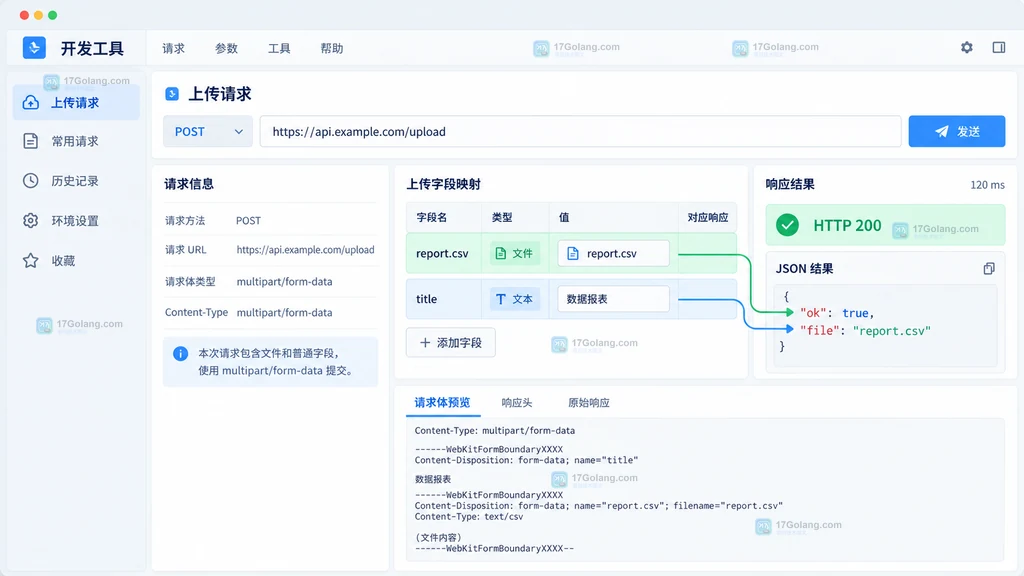This screenshot has height=576, width=1024.
Task: Open the 工具 menu
Action: pos(279,48)
